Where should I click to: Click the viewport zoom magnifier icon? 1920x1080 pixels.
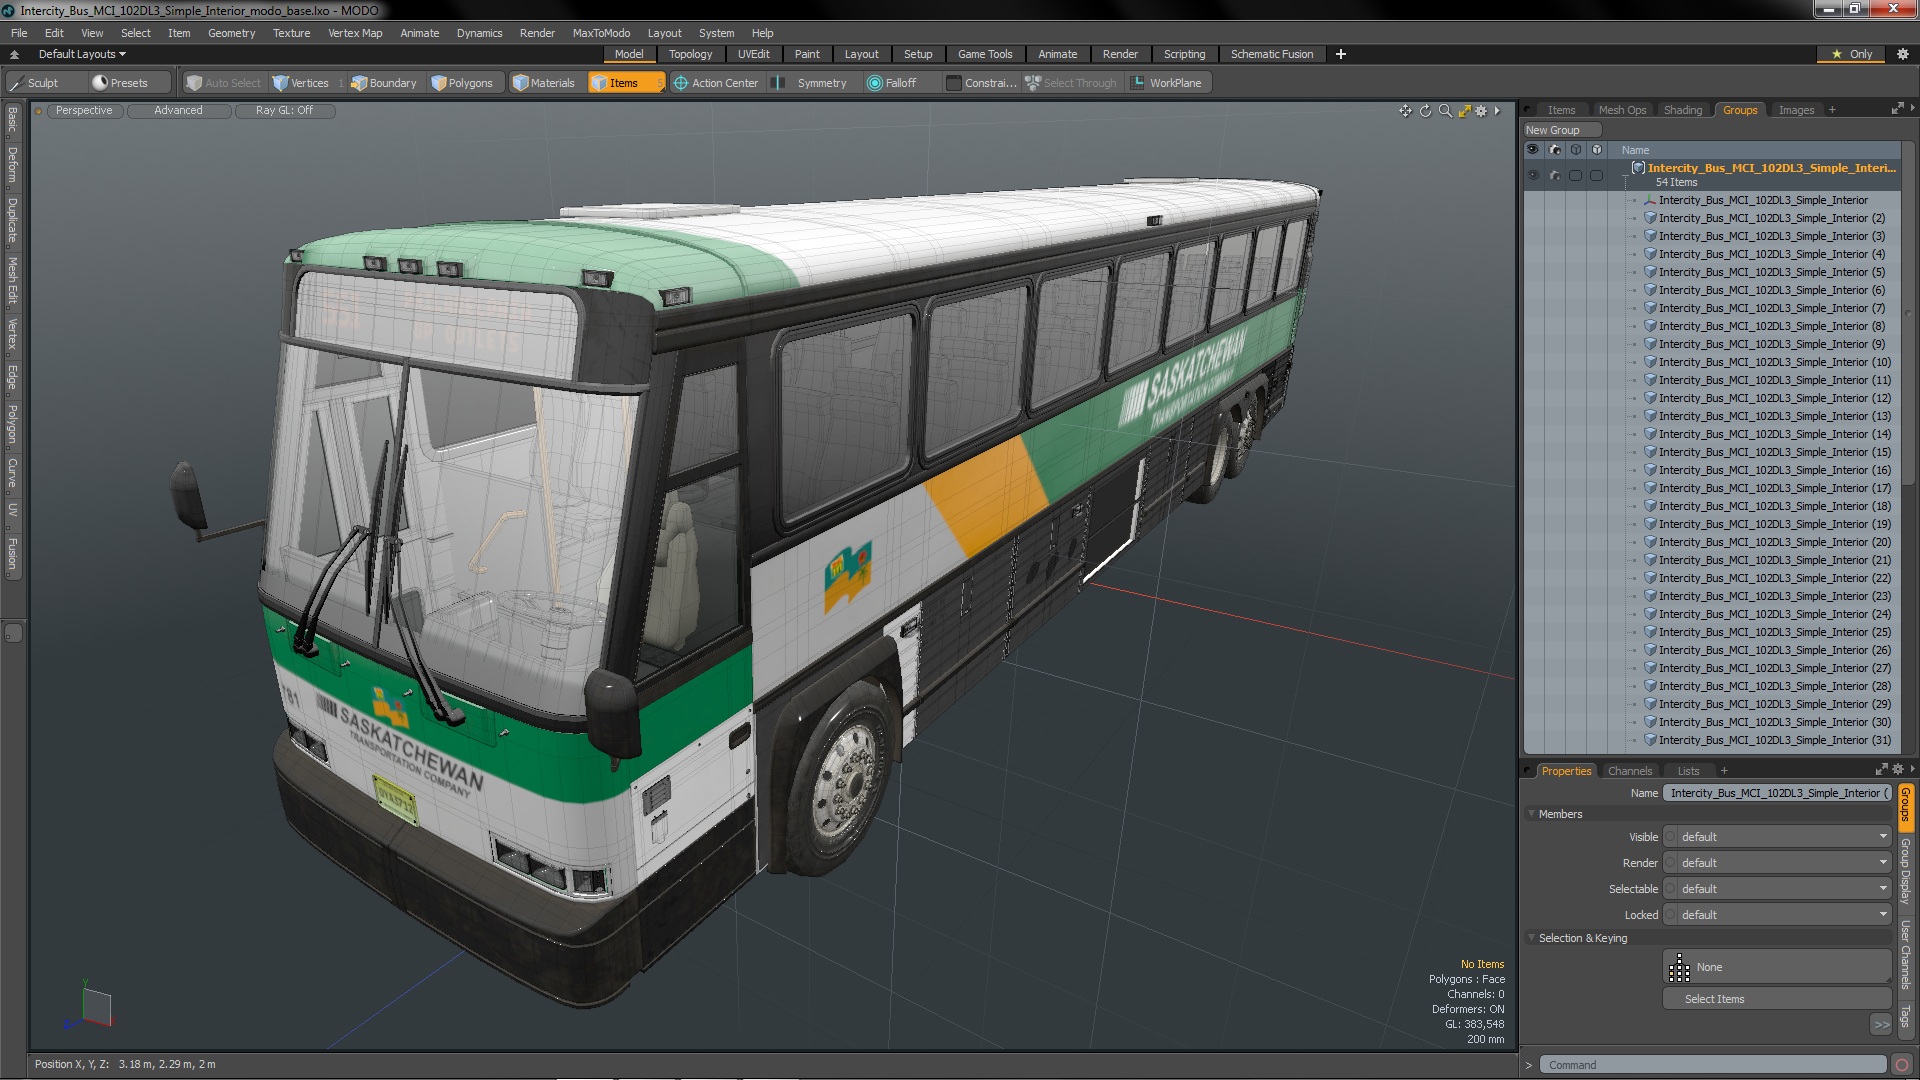1445,111
